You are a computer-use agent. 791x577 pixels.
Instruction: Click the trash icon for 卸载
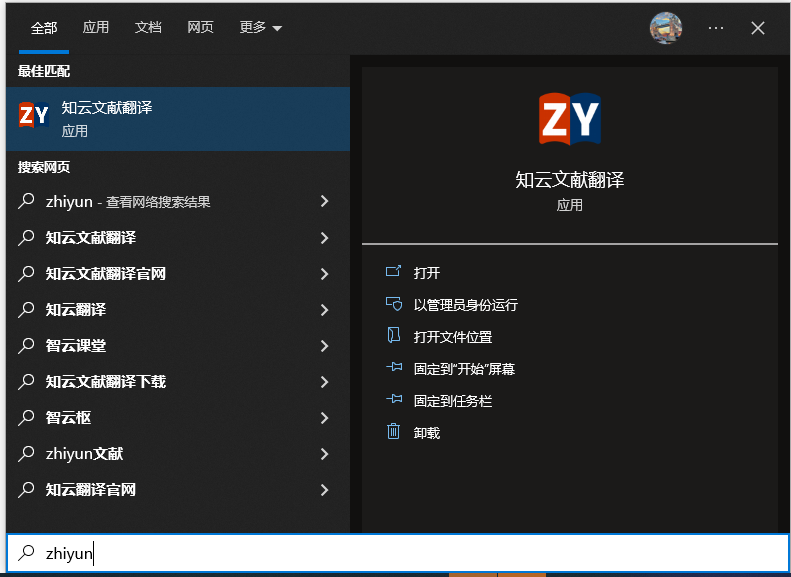click(393, 432)
